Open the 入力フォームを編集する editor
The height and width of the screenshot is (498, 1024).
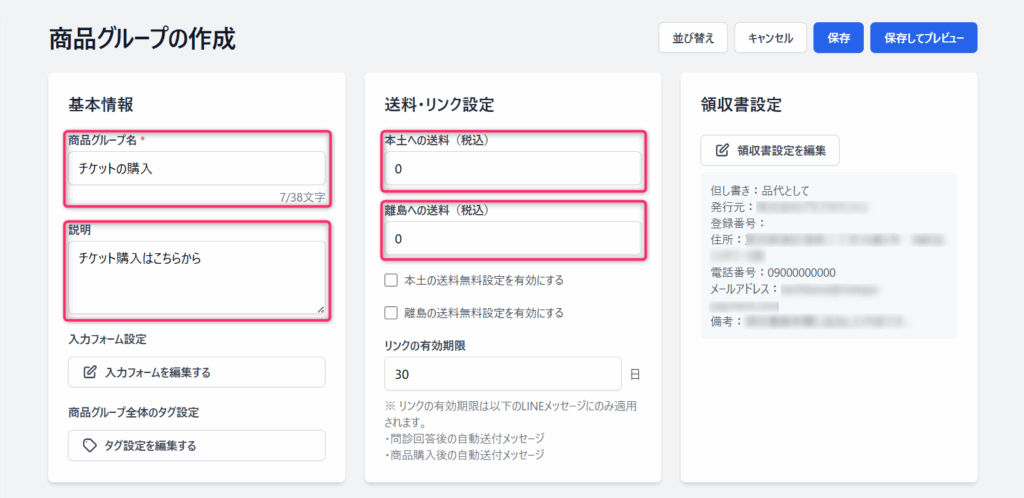click(x=197, y=372)
